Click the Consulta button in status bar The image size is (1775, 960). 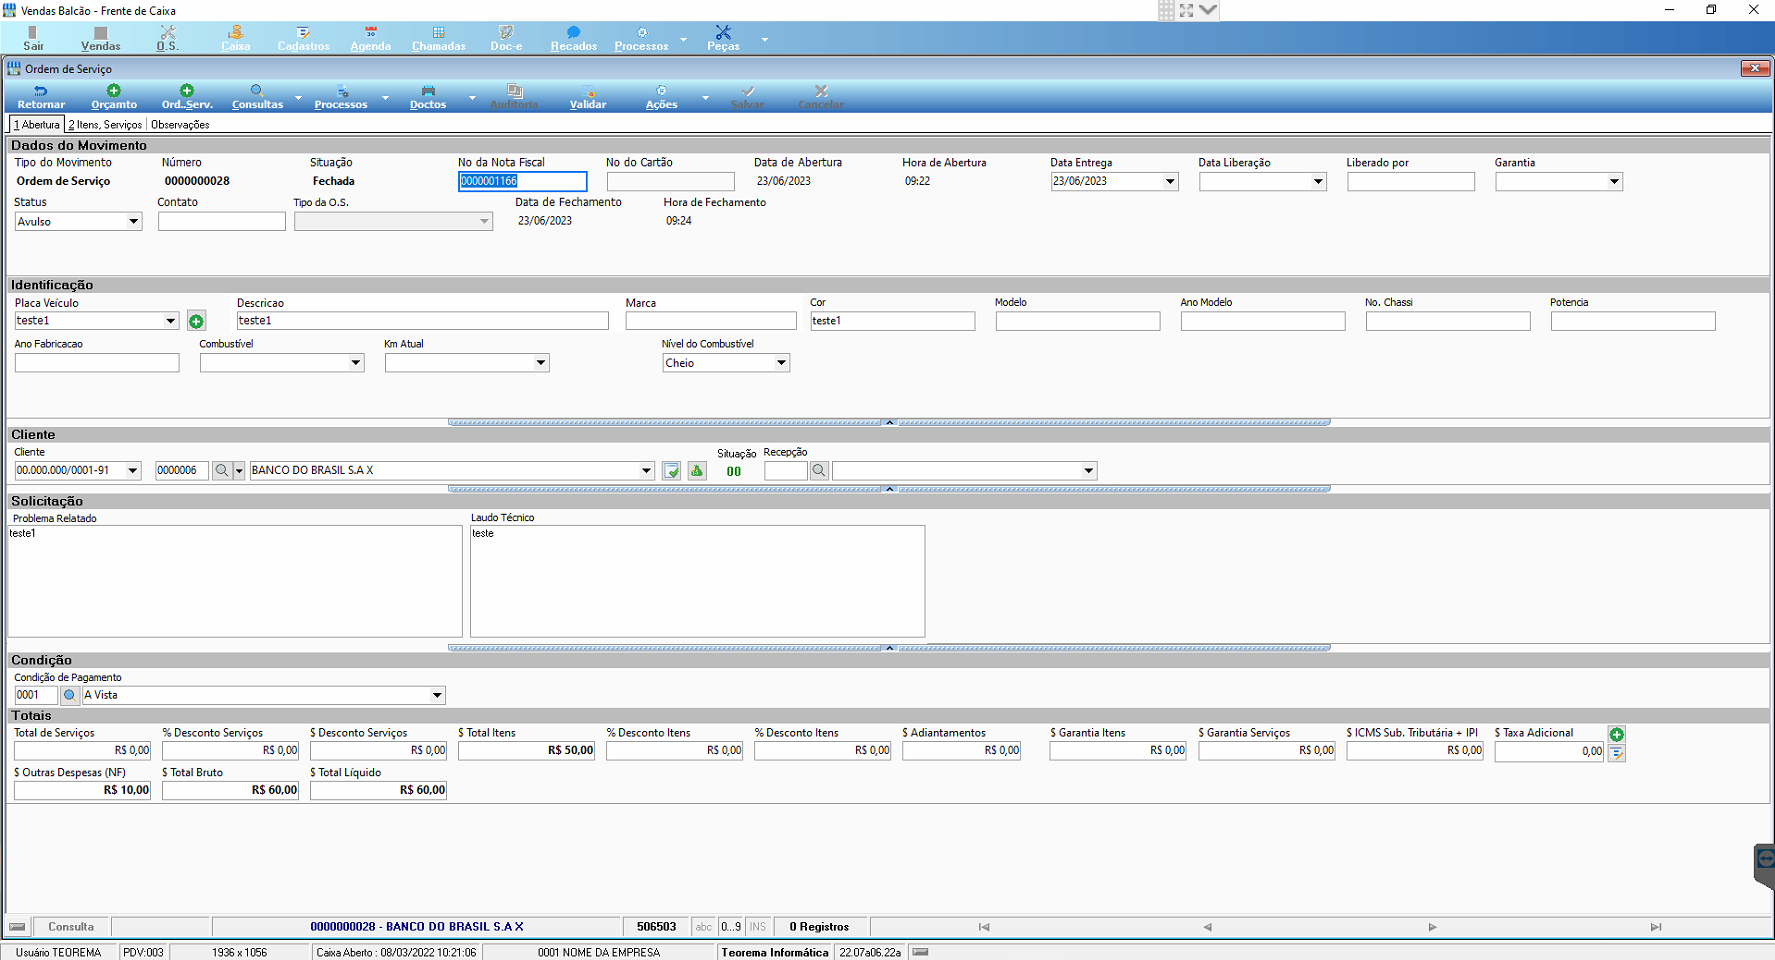tap(71, 927)
